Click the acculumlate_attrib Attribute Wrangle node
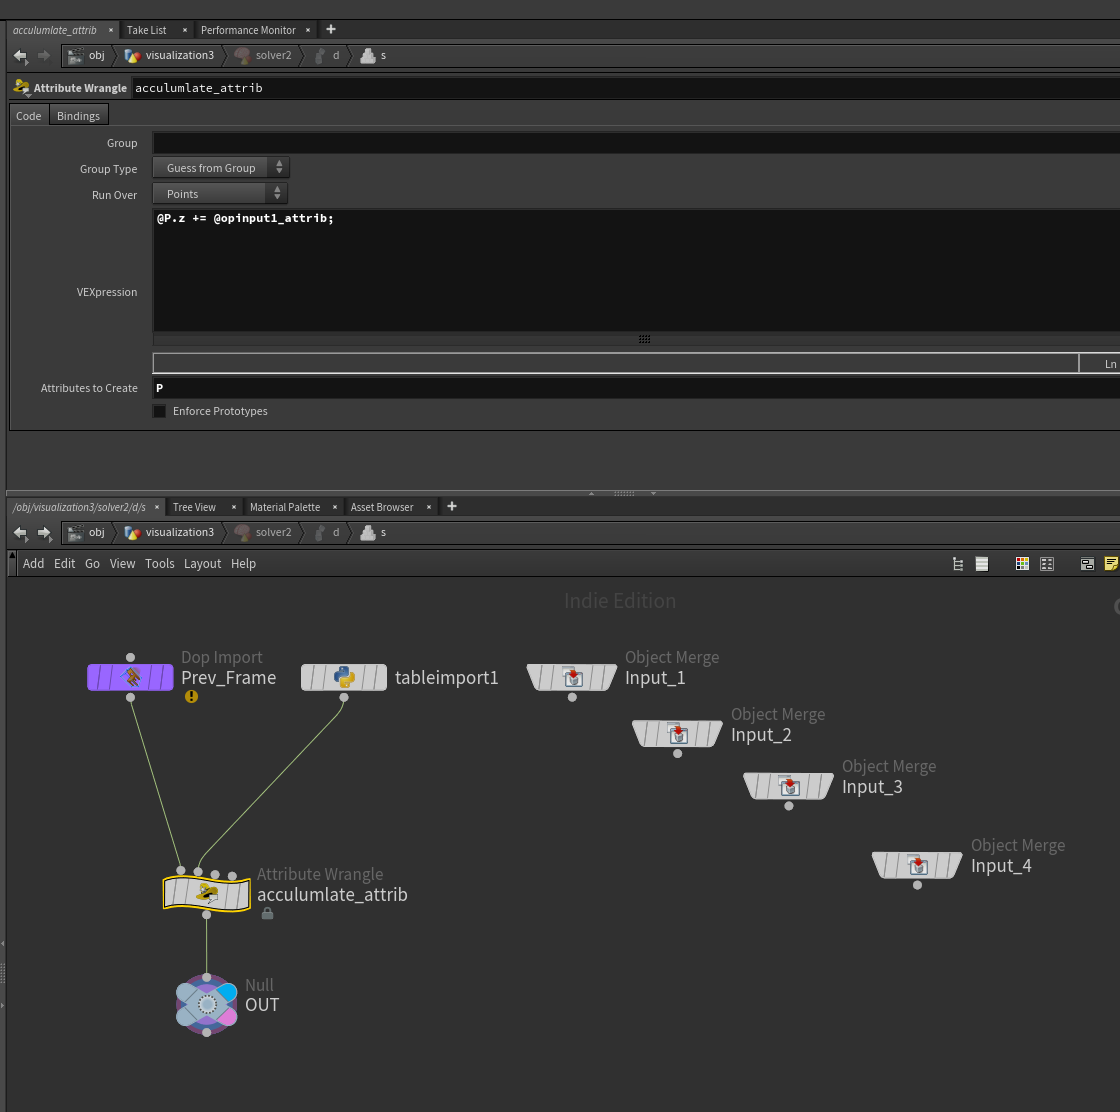 point(206,893)
